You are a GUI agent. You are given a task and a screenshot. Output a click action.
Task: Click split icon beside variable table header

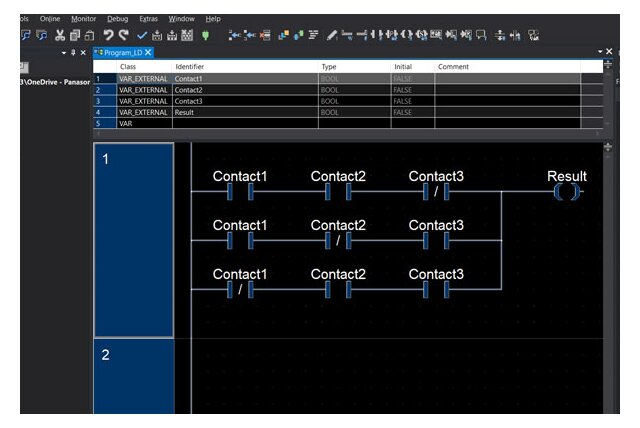(608, 65)
